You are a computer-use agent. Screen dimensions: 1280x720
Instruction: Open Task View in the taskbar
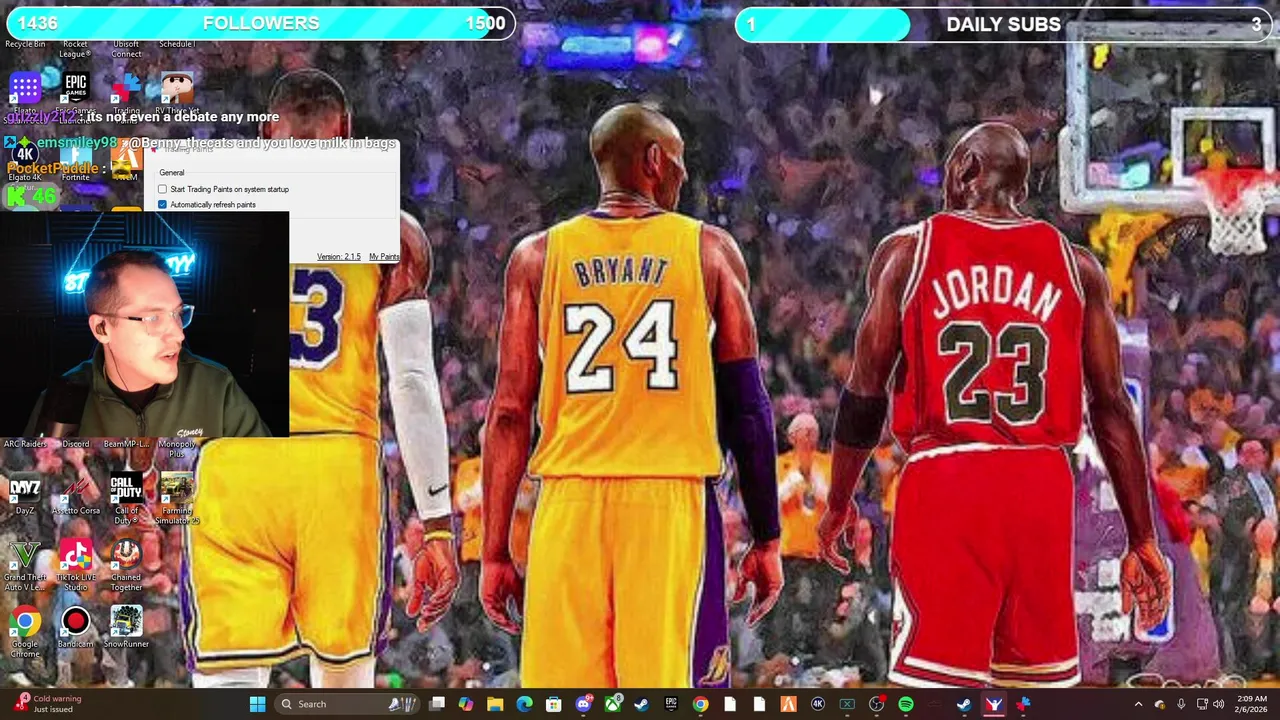tap(437, 704)
